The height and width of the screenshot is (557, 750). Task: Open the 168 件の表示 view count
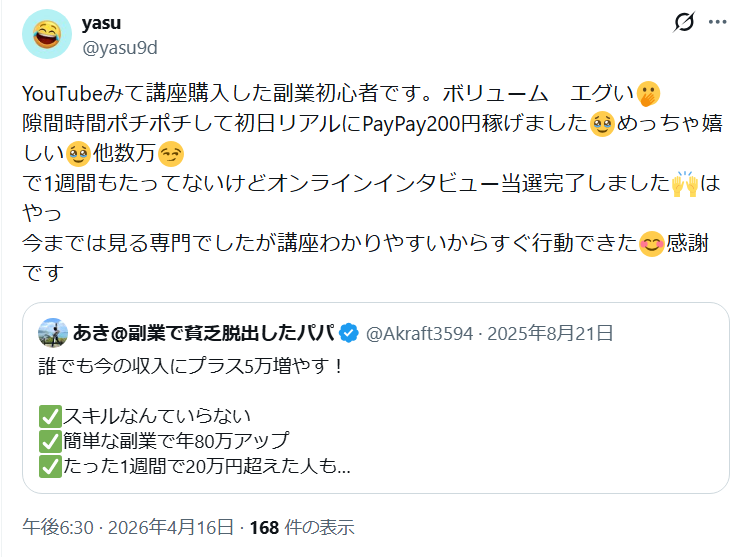point(301,527)
